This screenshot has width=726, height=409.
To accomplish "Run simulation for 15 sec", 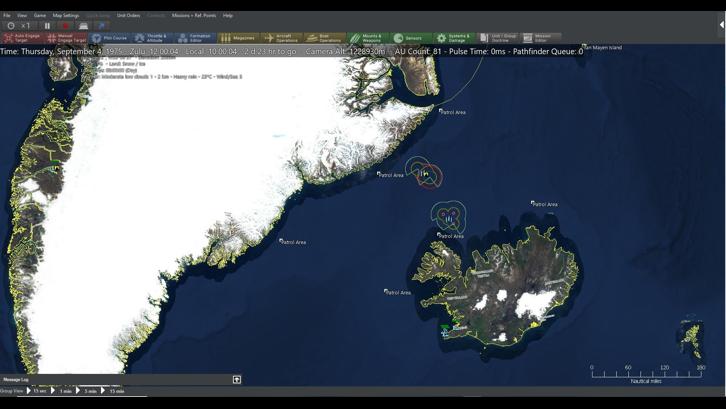I will (36, 391).
